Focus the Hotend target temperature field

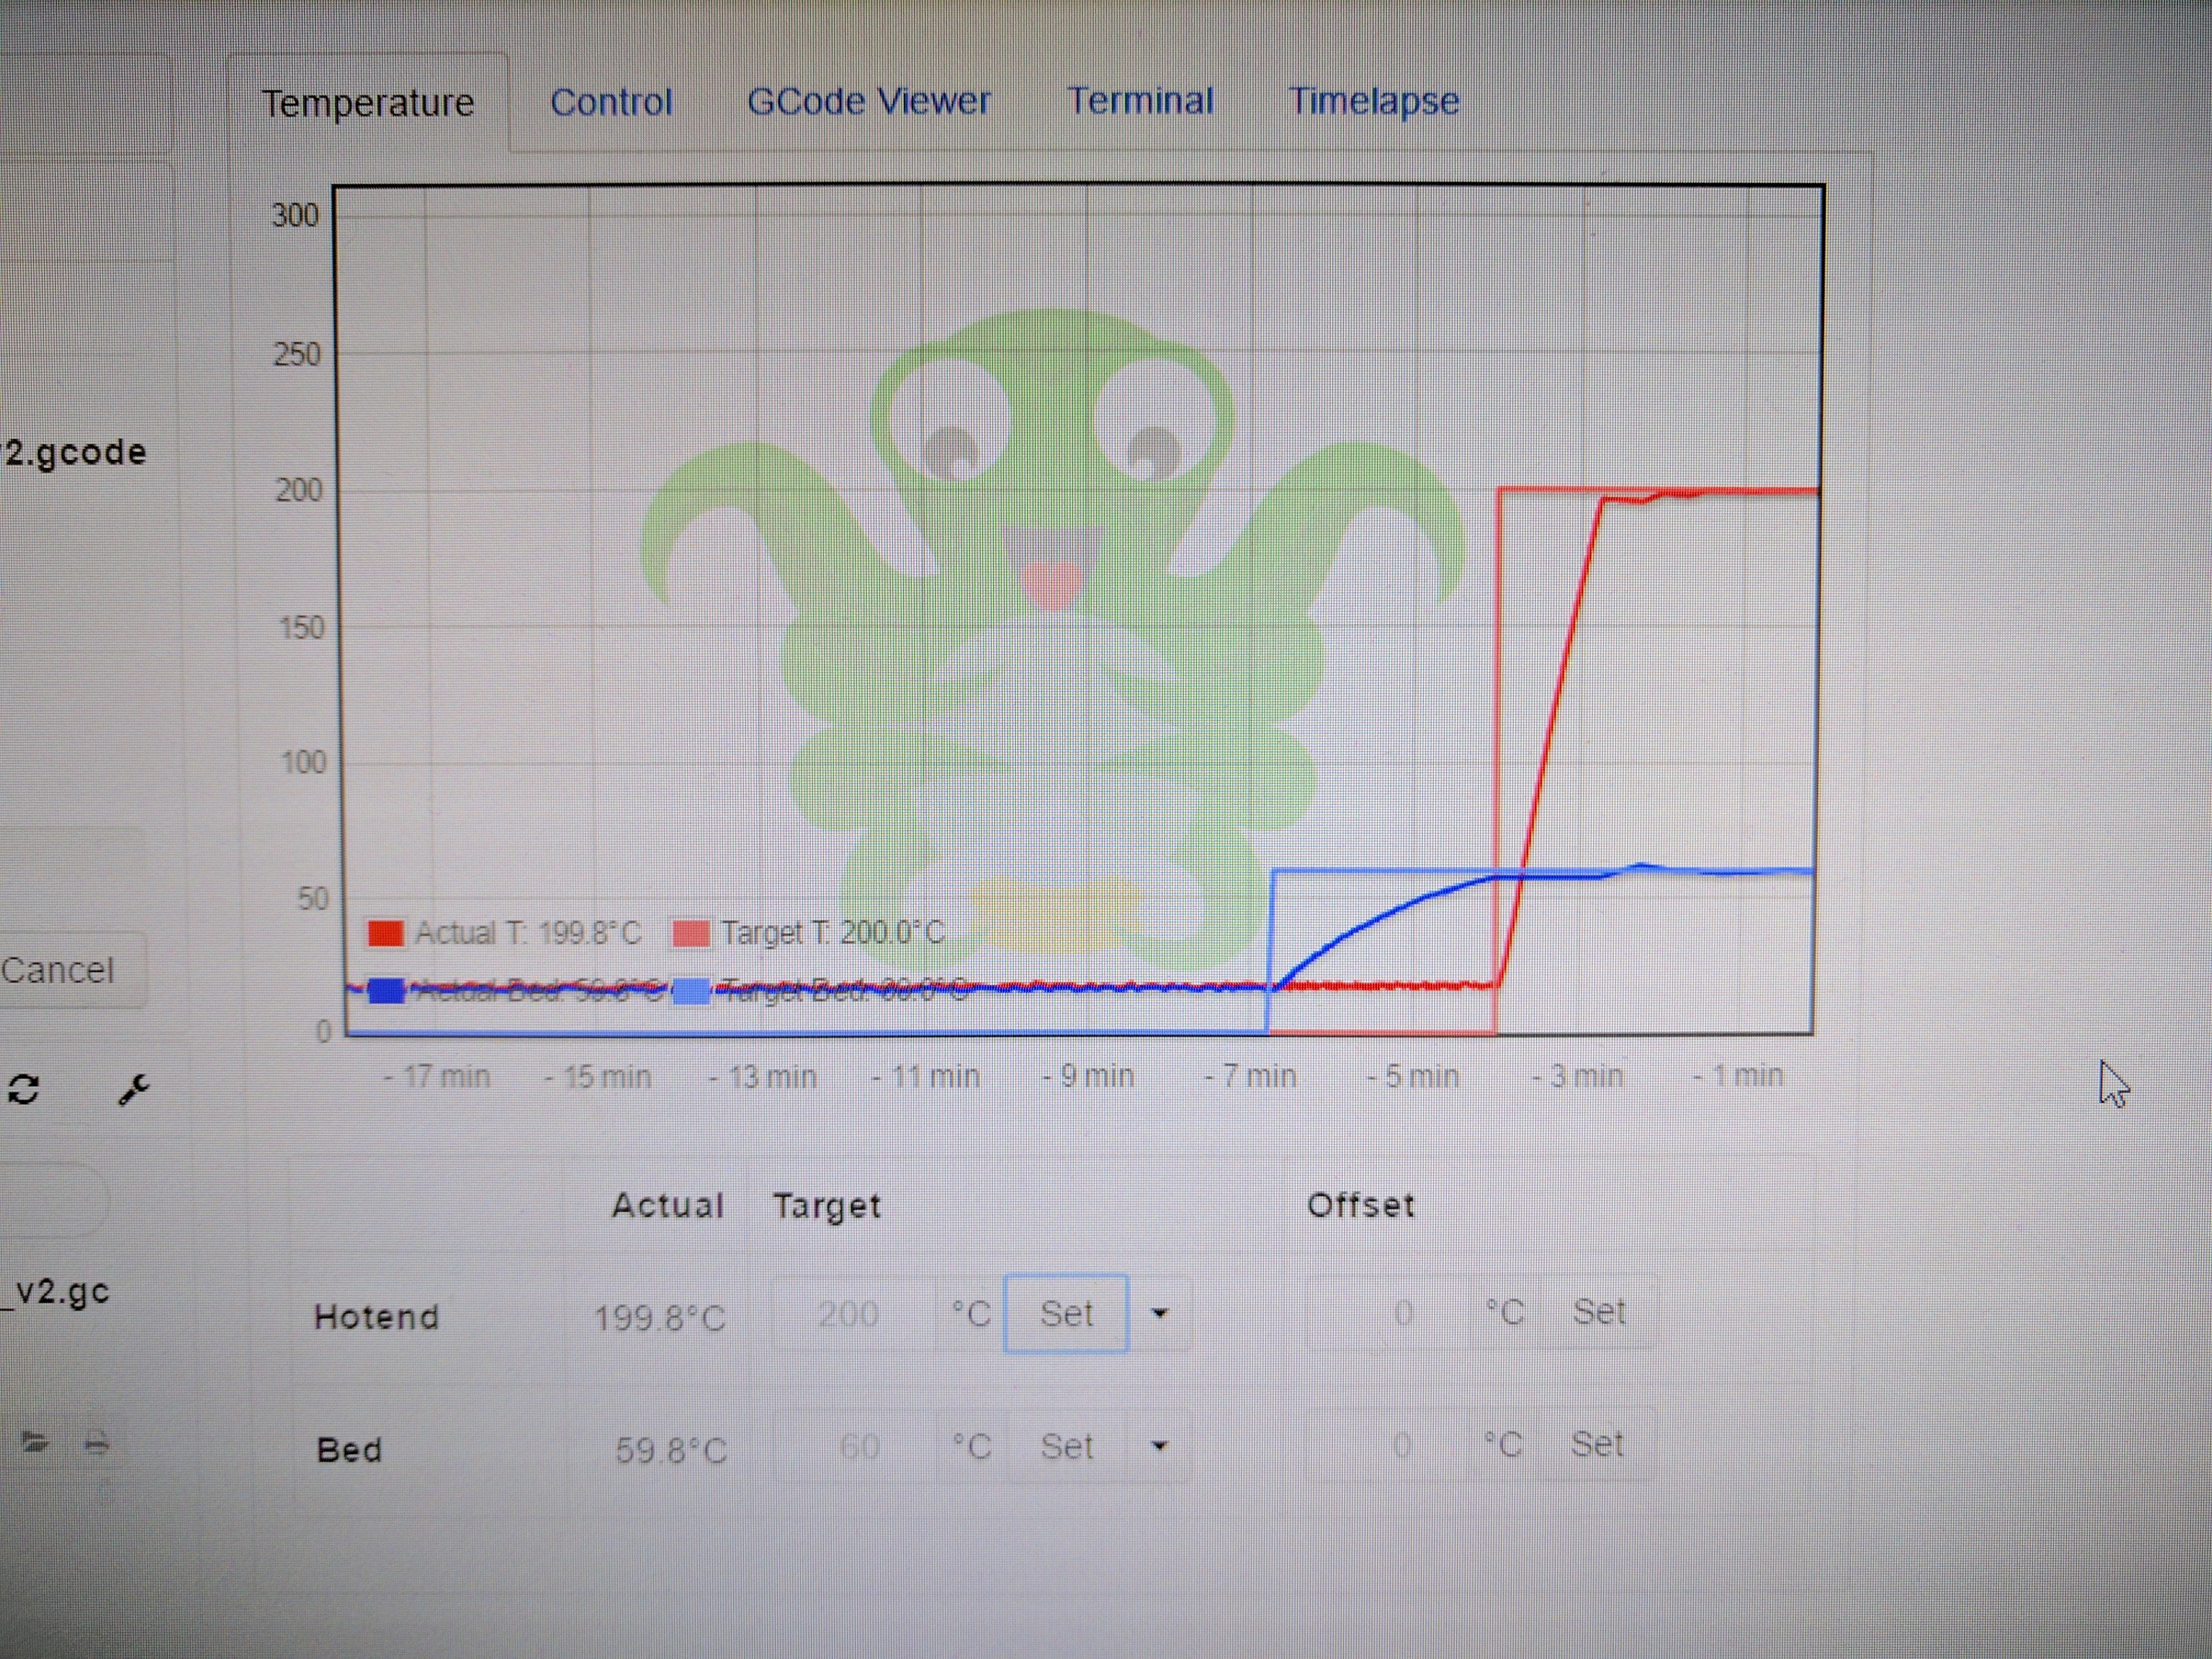[x=850, y=1313]
